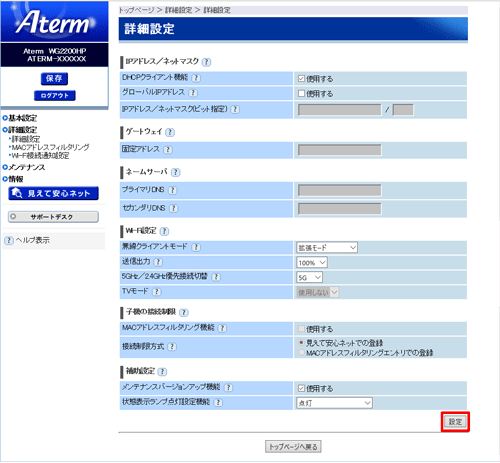Image resolution: width=500 pixels, height=463 pixels.
Task: Click the セカンダリDNS input field
Action: [340, 209]
